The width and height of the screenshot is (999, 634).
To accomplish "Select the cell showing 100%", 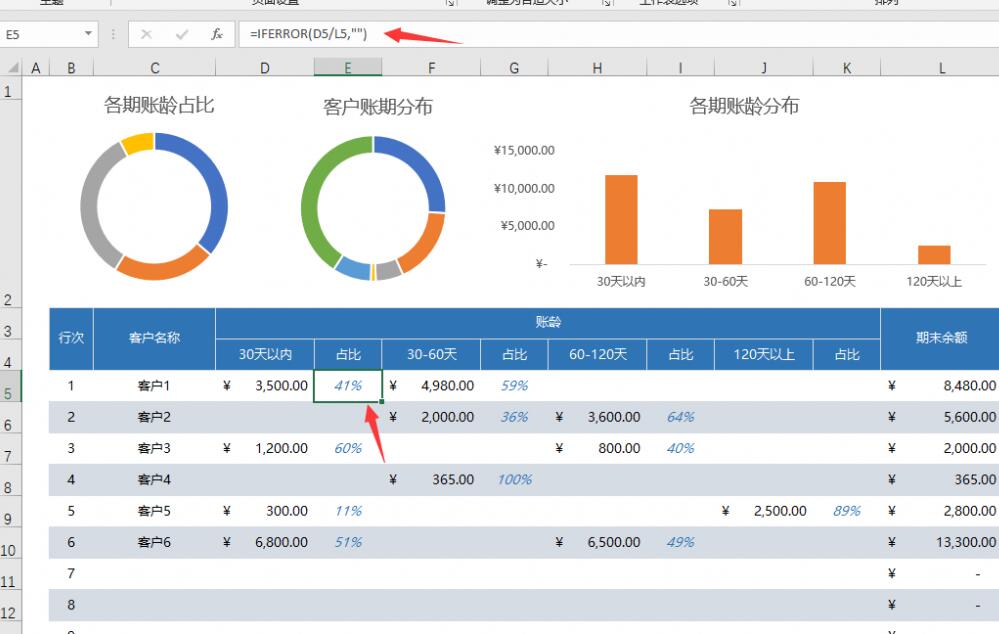I will tap(514, 480).
